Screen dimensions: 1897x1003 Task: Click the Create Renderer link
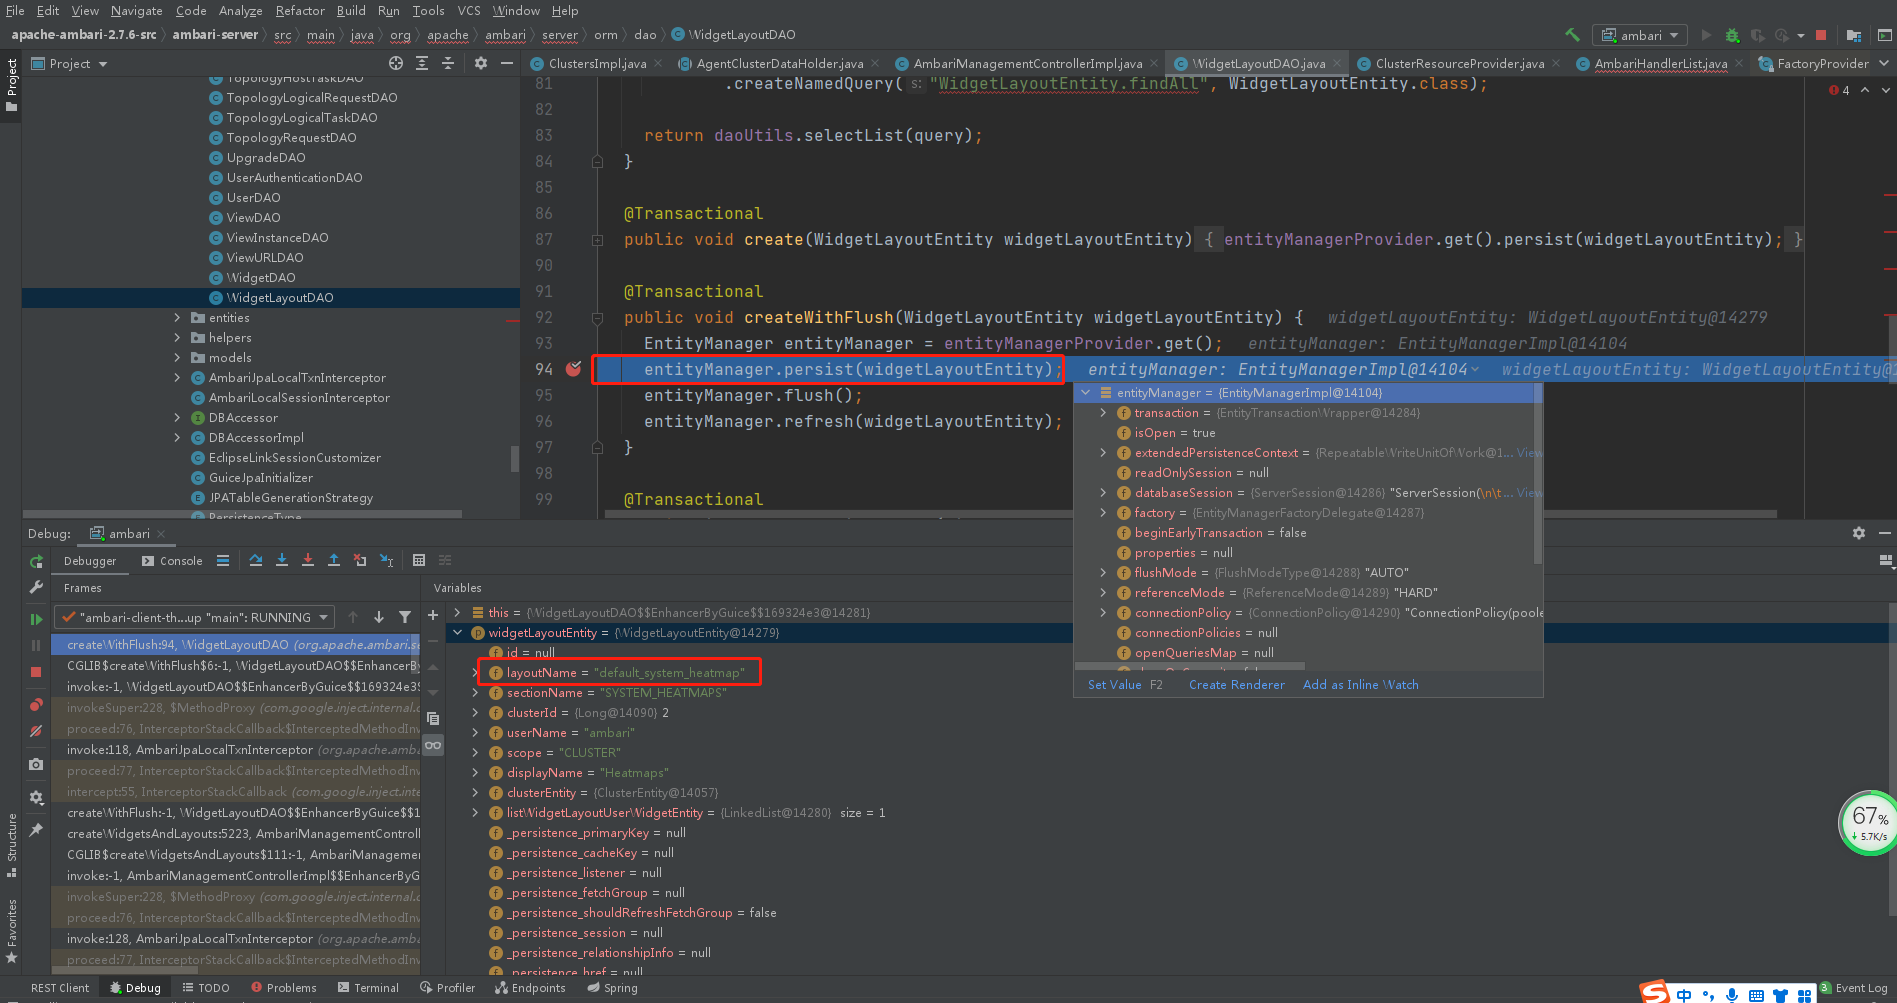point(1236,685)
